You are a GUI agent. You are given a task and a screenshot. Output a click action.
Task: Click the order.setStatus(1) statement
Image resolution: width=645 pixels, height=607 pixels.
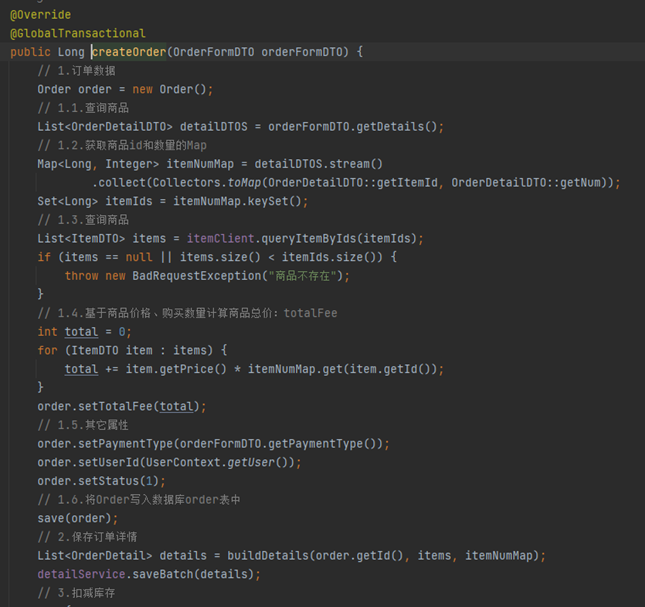(x=101, y=481)
